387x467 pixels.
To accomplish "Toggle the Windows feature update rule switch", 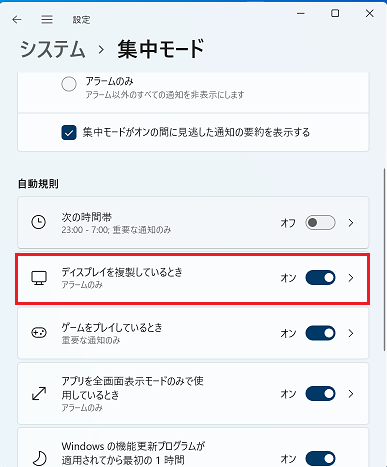I will tap(320, 459).
